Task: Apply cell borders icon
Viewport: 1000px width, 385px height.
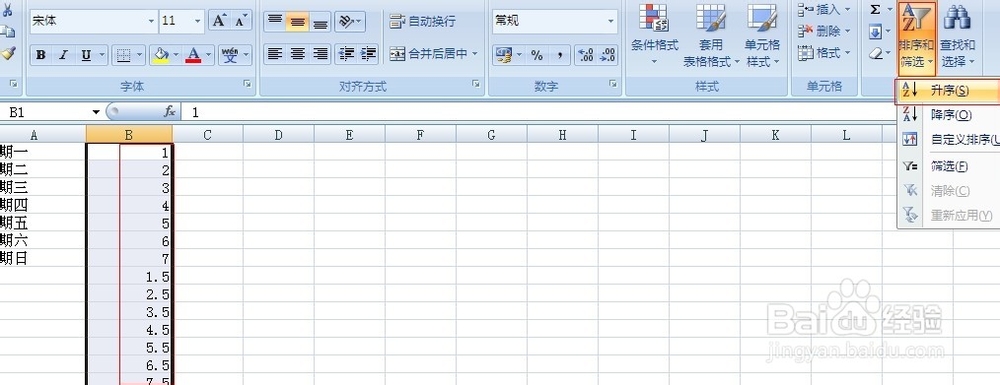Action: [x=124, y=55]
